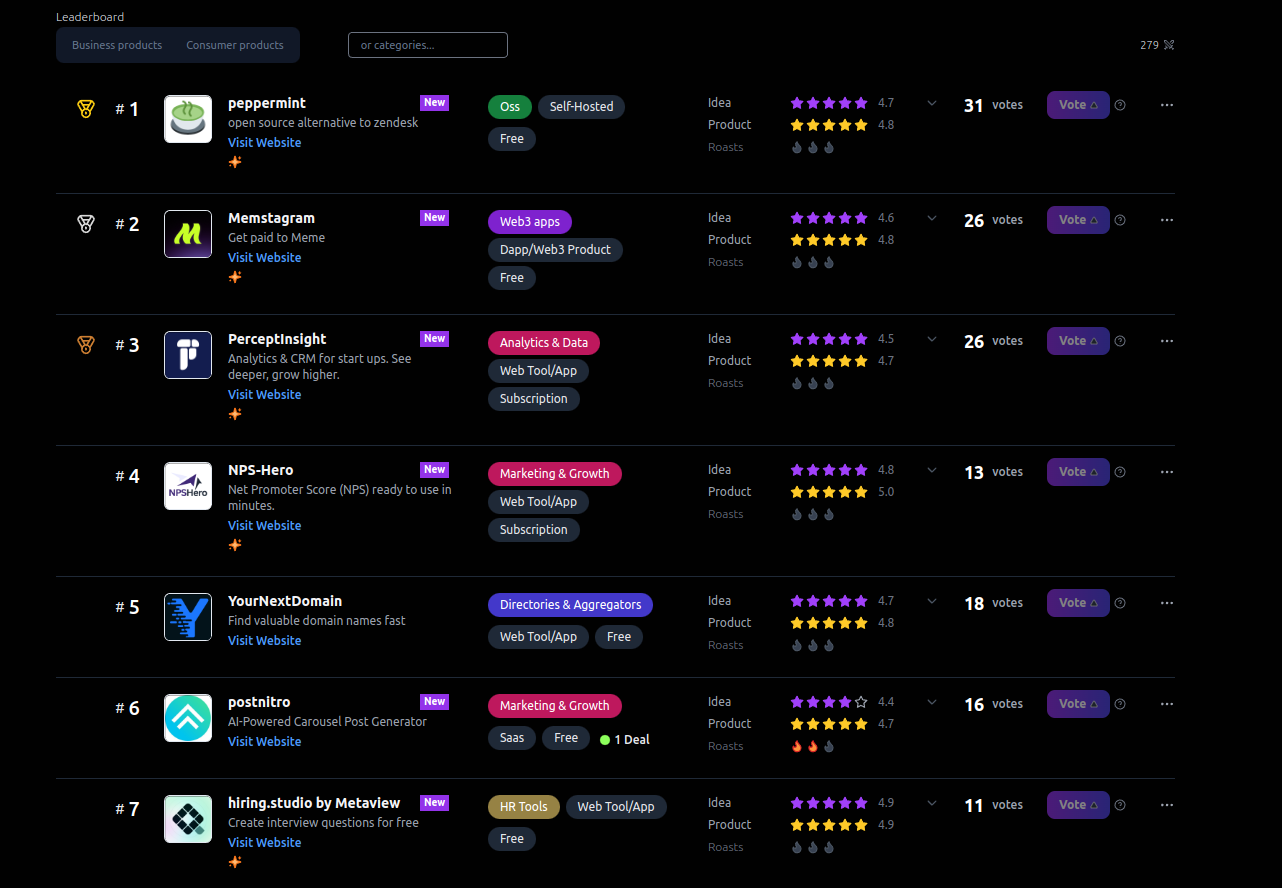Expand ratings chevron for PerceptInsight
The width and height of the screenshot is (1282, 888).
coord(932,339)
